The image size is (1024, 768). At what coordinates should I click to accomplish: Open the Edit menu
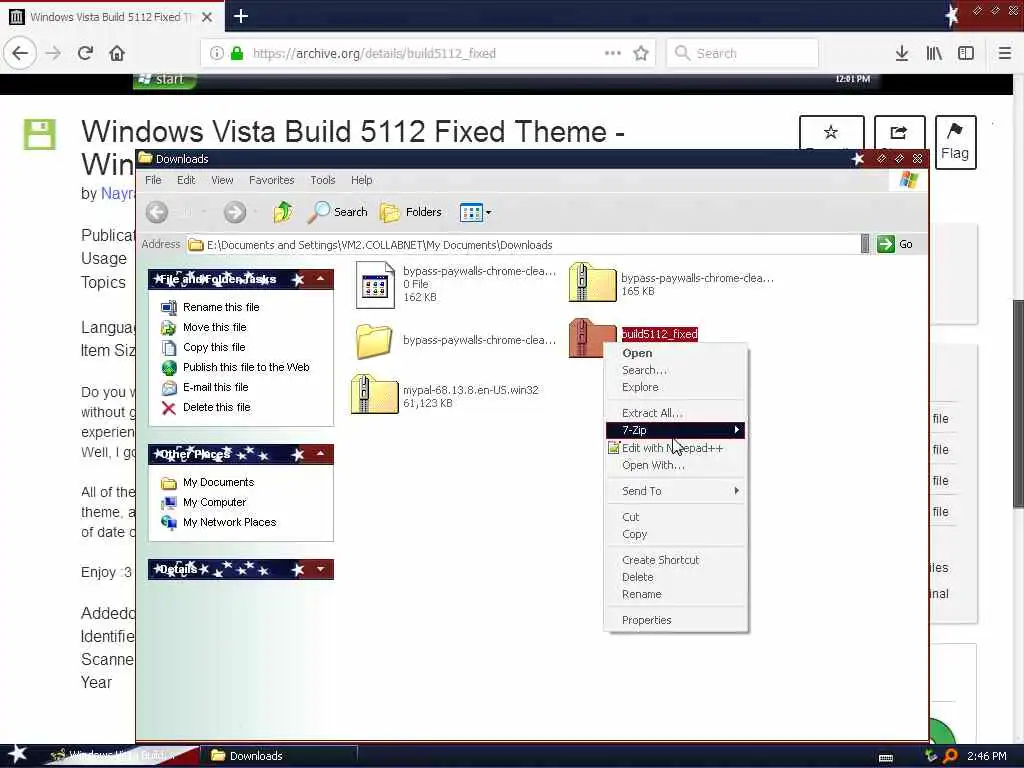coord(186,180)
